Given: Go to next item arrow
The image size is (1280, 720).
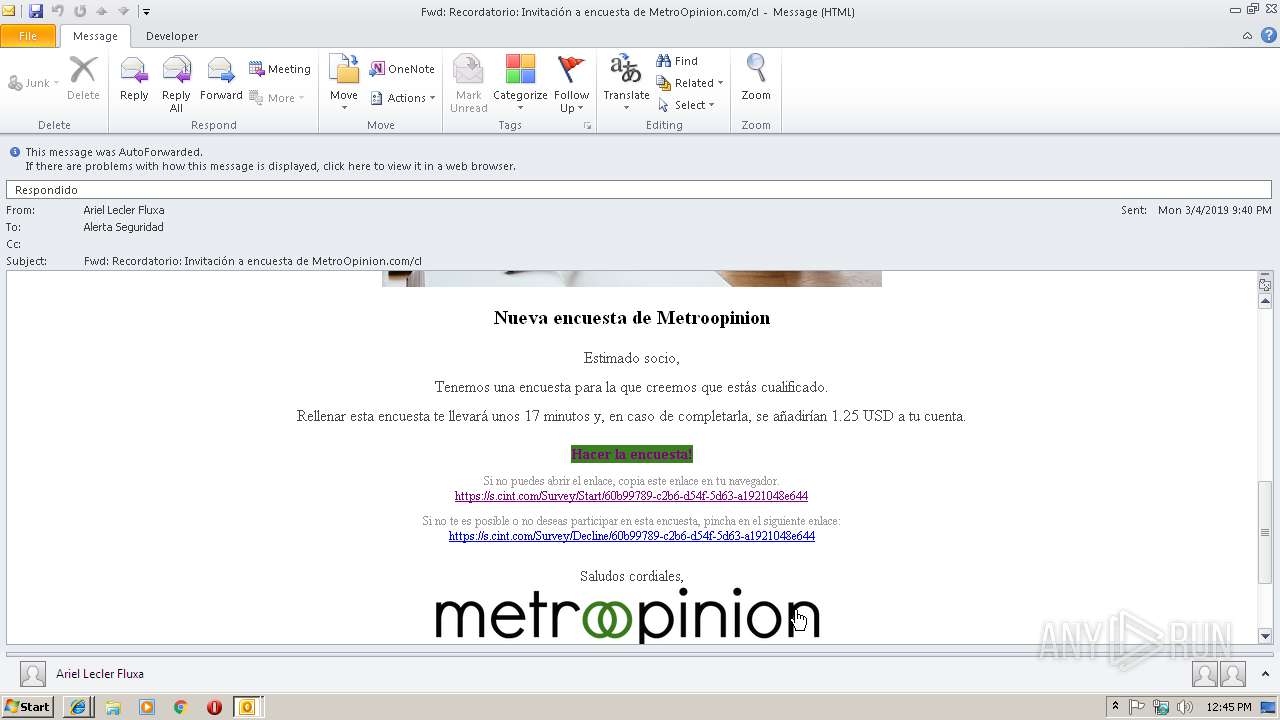Looking at the screenshot, I should pyautogui.click(x=124, y=11).
